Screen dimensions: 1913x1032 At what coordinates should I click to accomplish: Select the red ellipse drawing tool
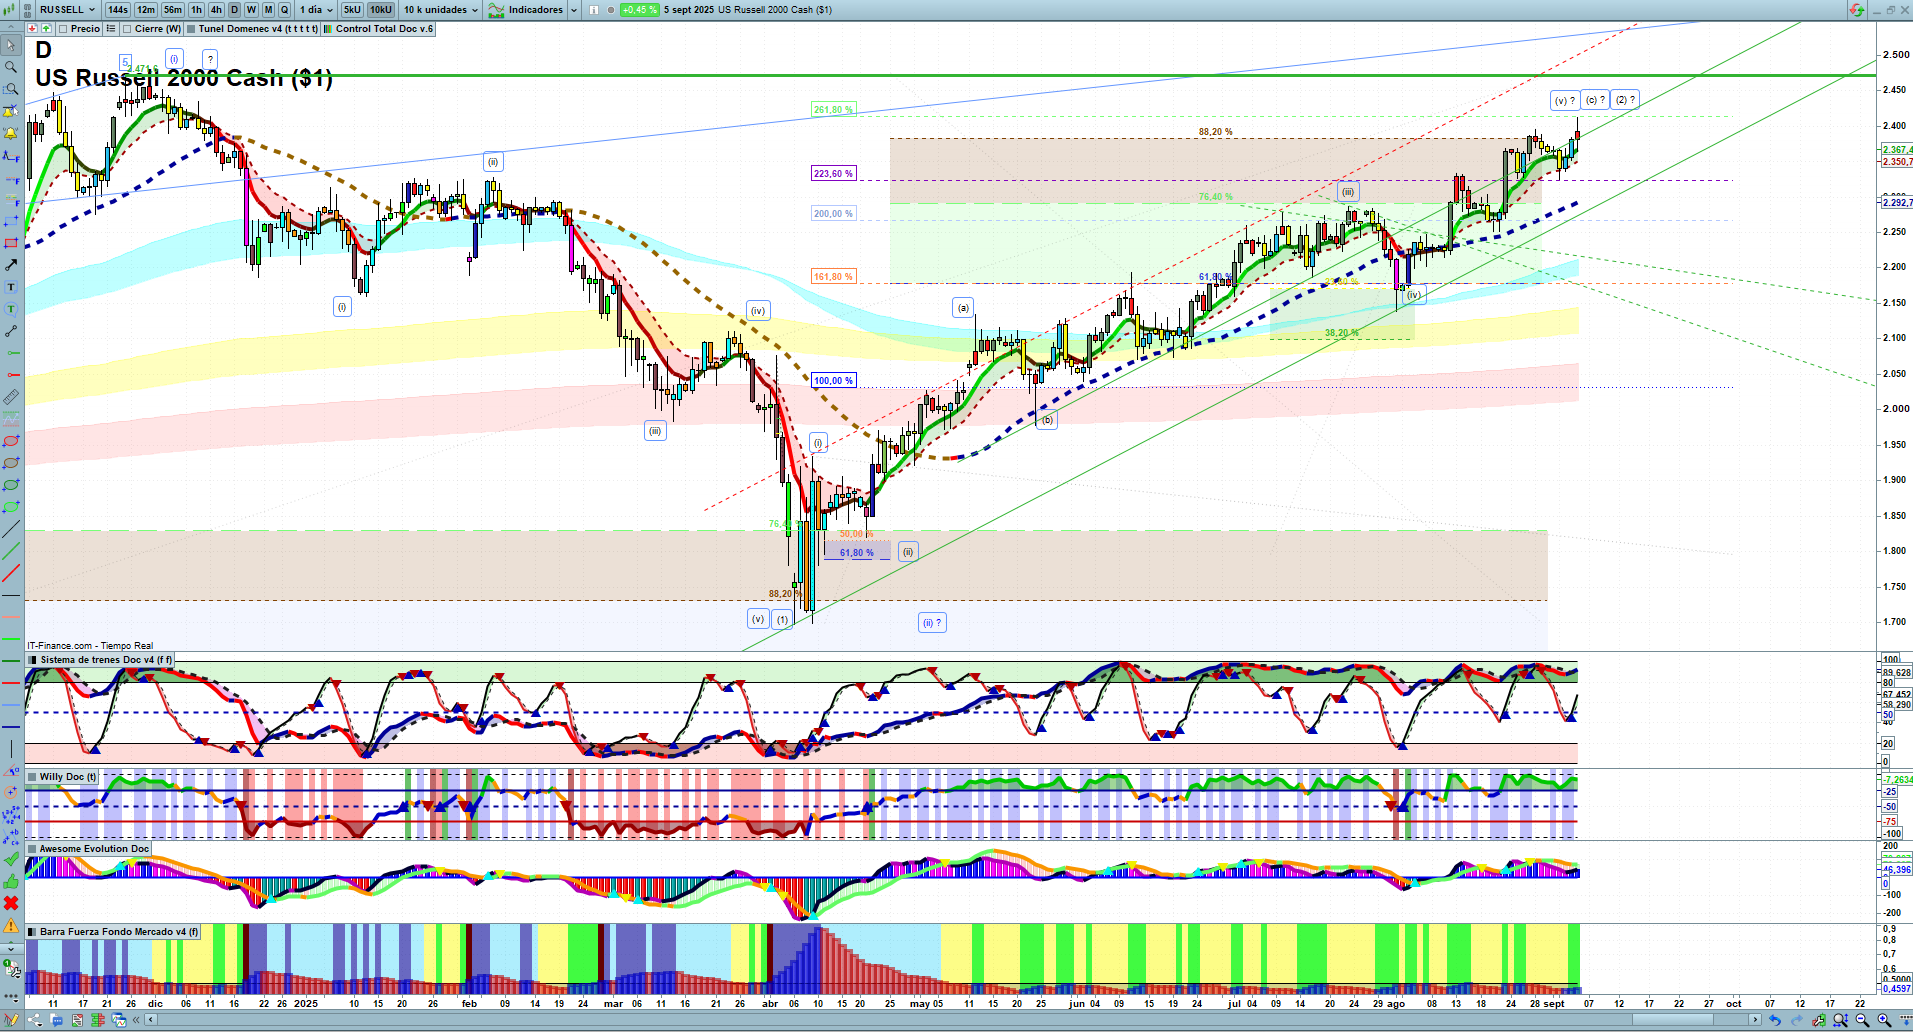tap(11, 441)
